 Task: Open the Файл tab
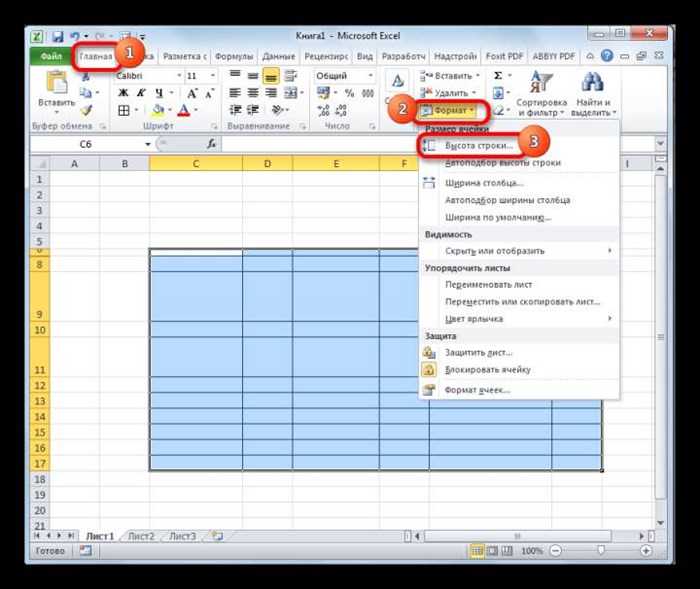point(50,56)
